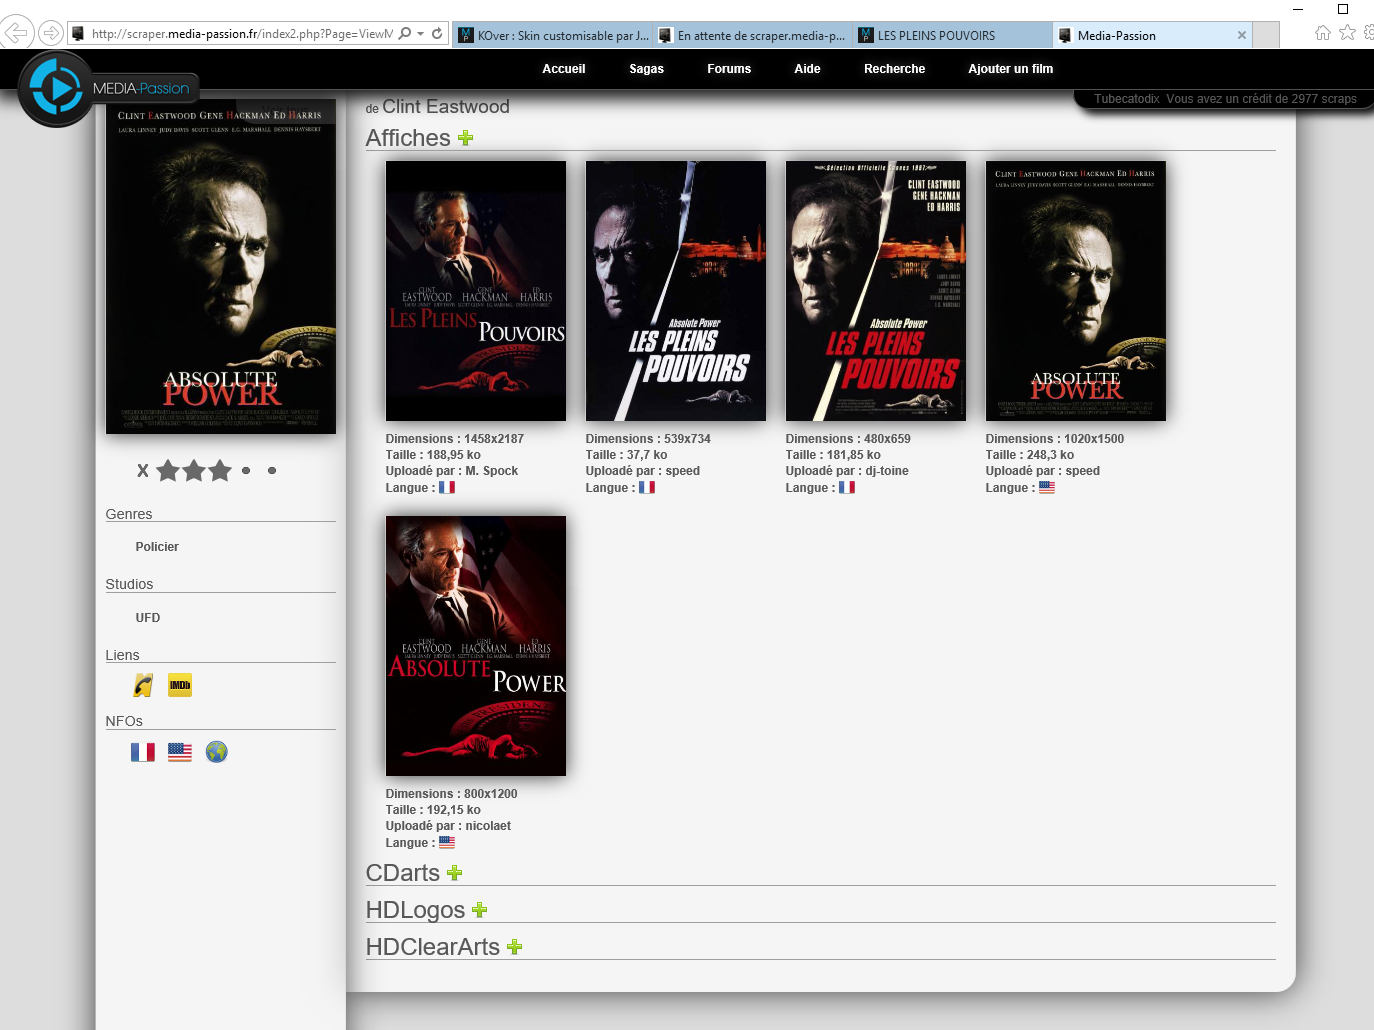1374x1030 pixels.
Task: Switch to the LES PLEINS POUVOIRS tab
Action: (x=952, y=35)
